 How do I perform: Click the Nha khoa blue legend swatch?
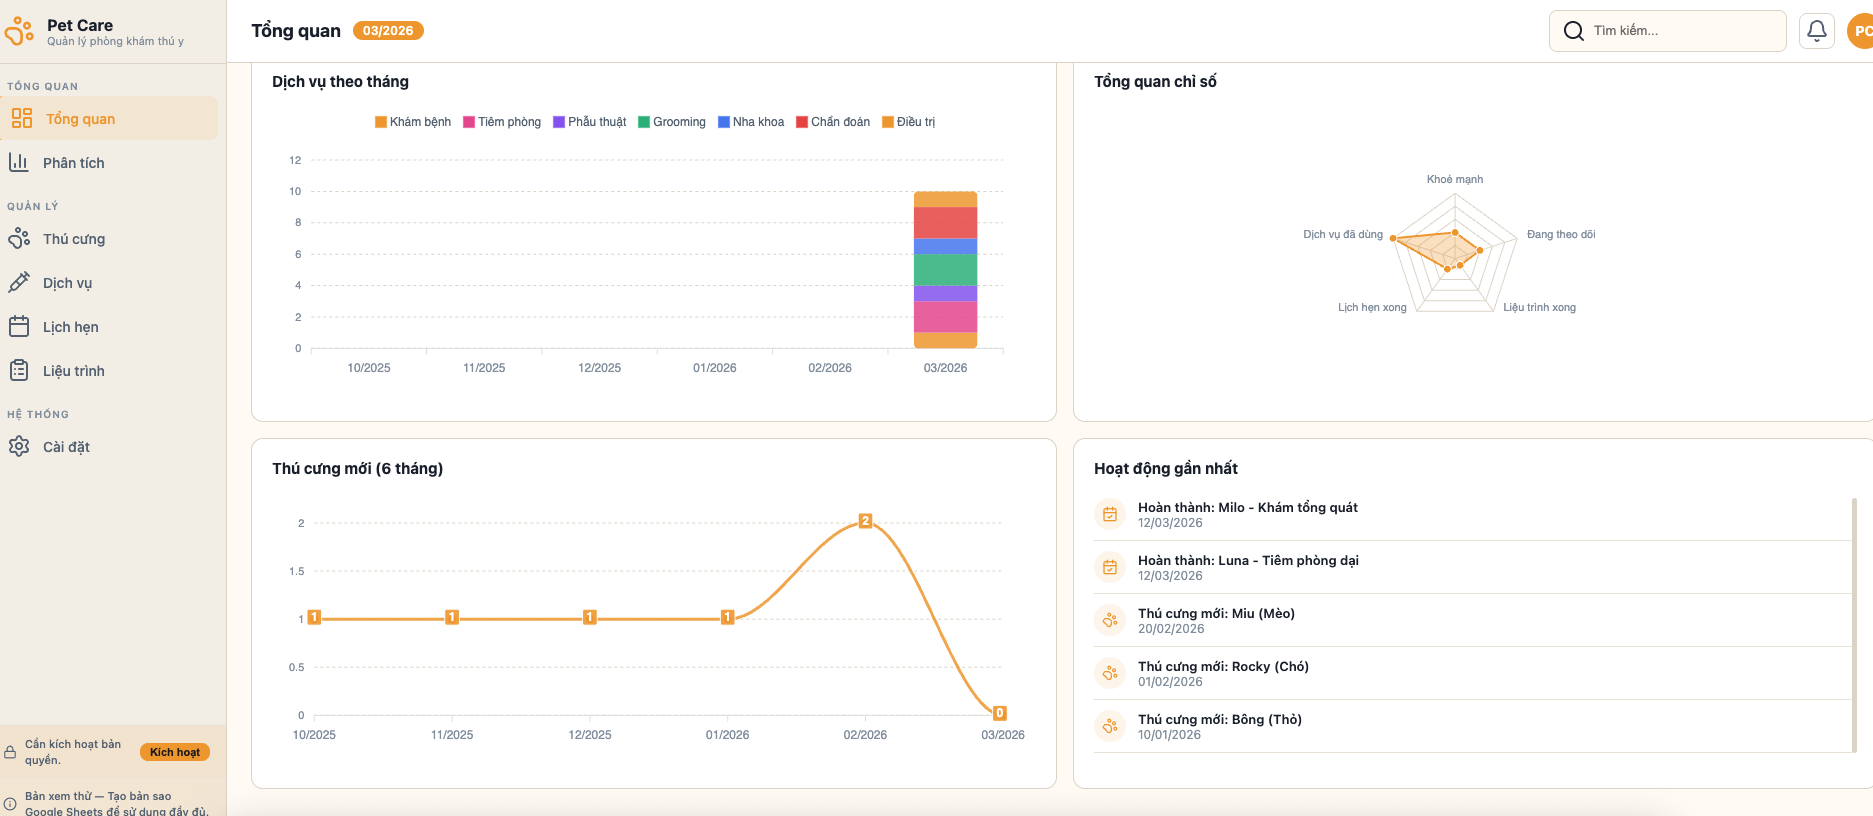click(724, 122)
